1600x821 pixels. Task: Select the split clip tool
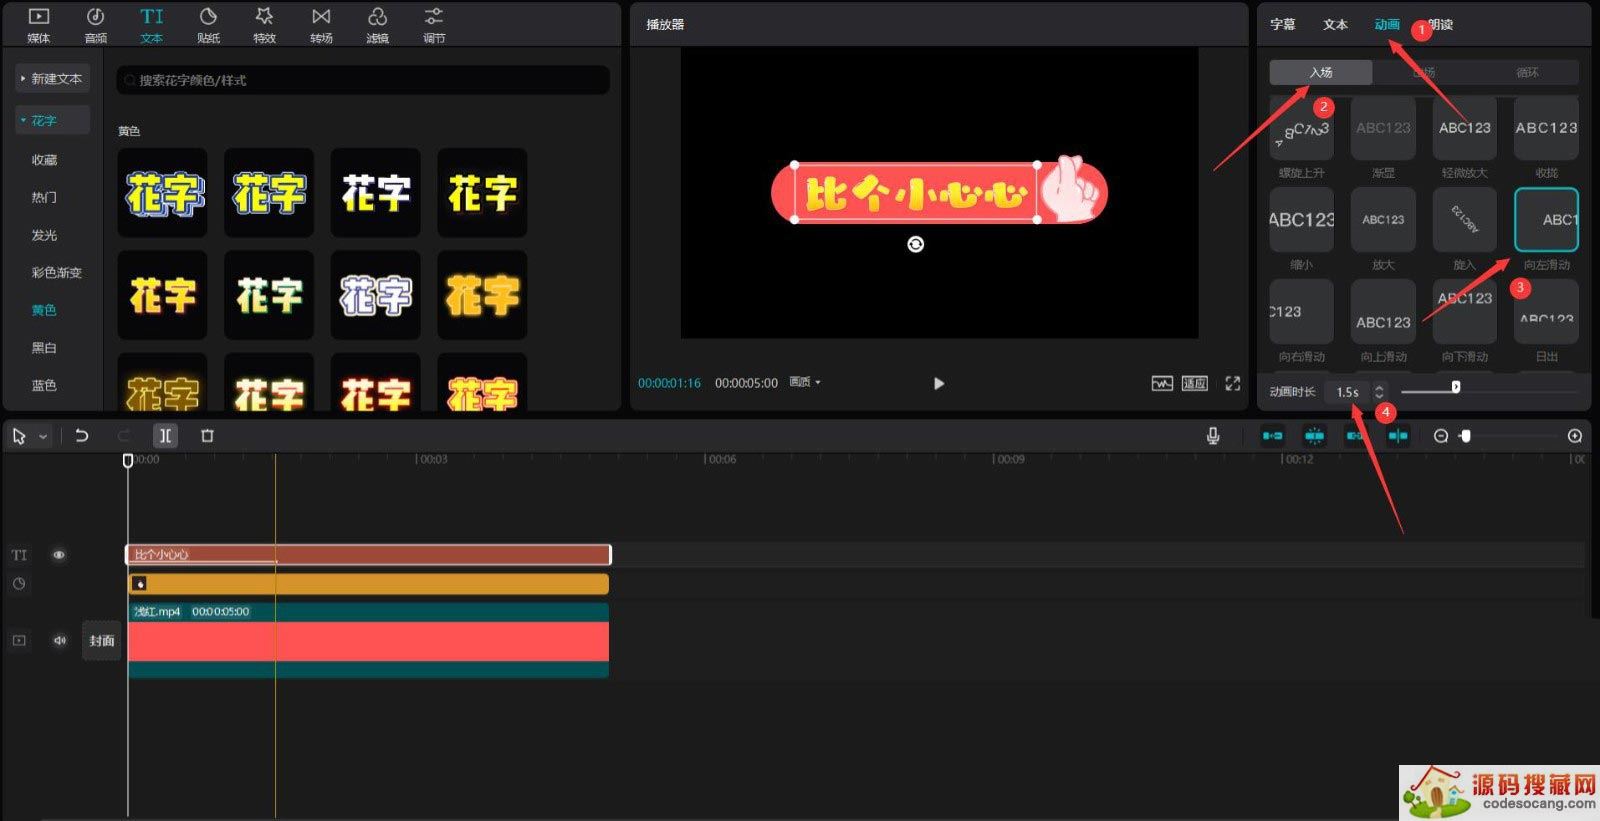point(165,436)
